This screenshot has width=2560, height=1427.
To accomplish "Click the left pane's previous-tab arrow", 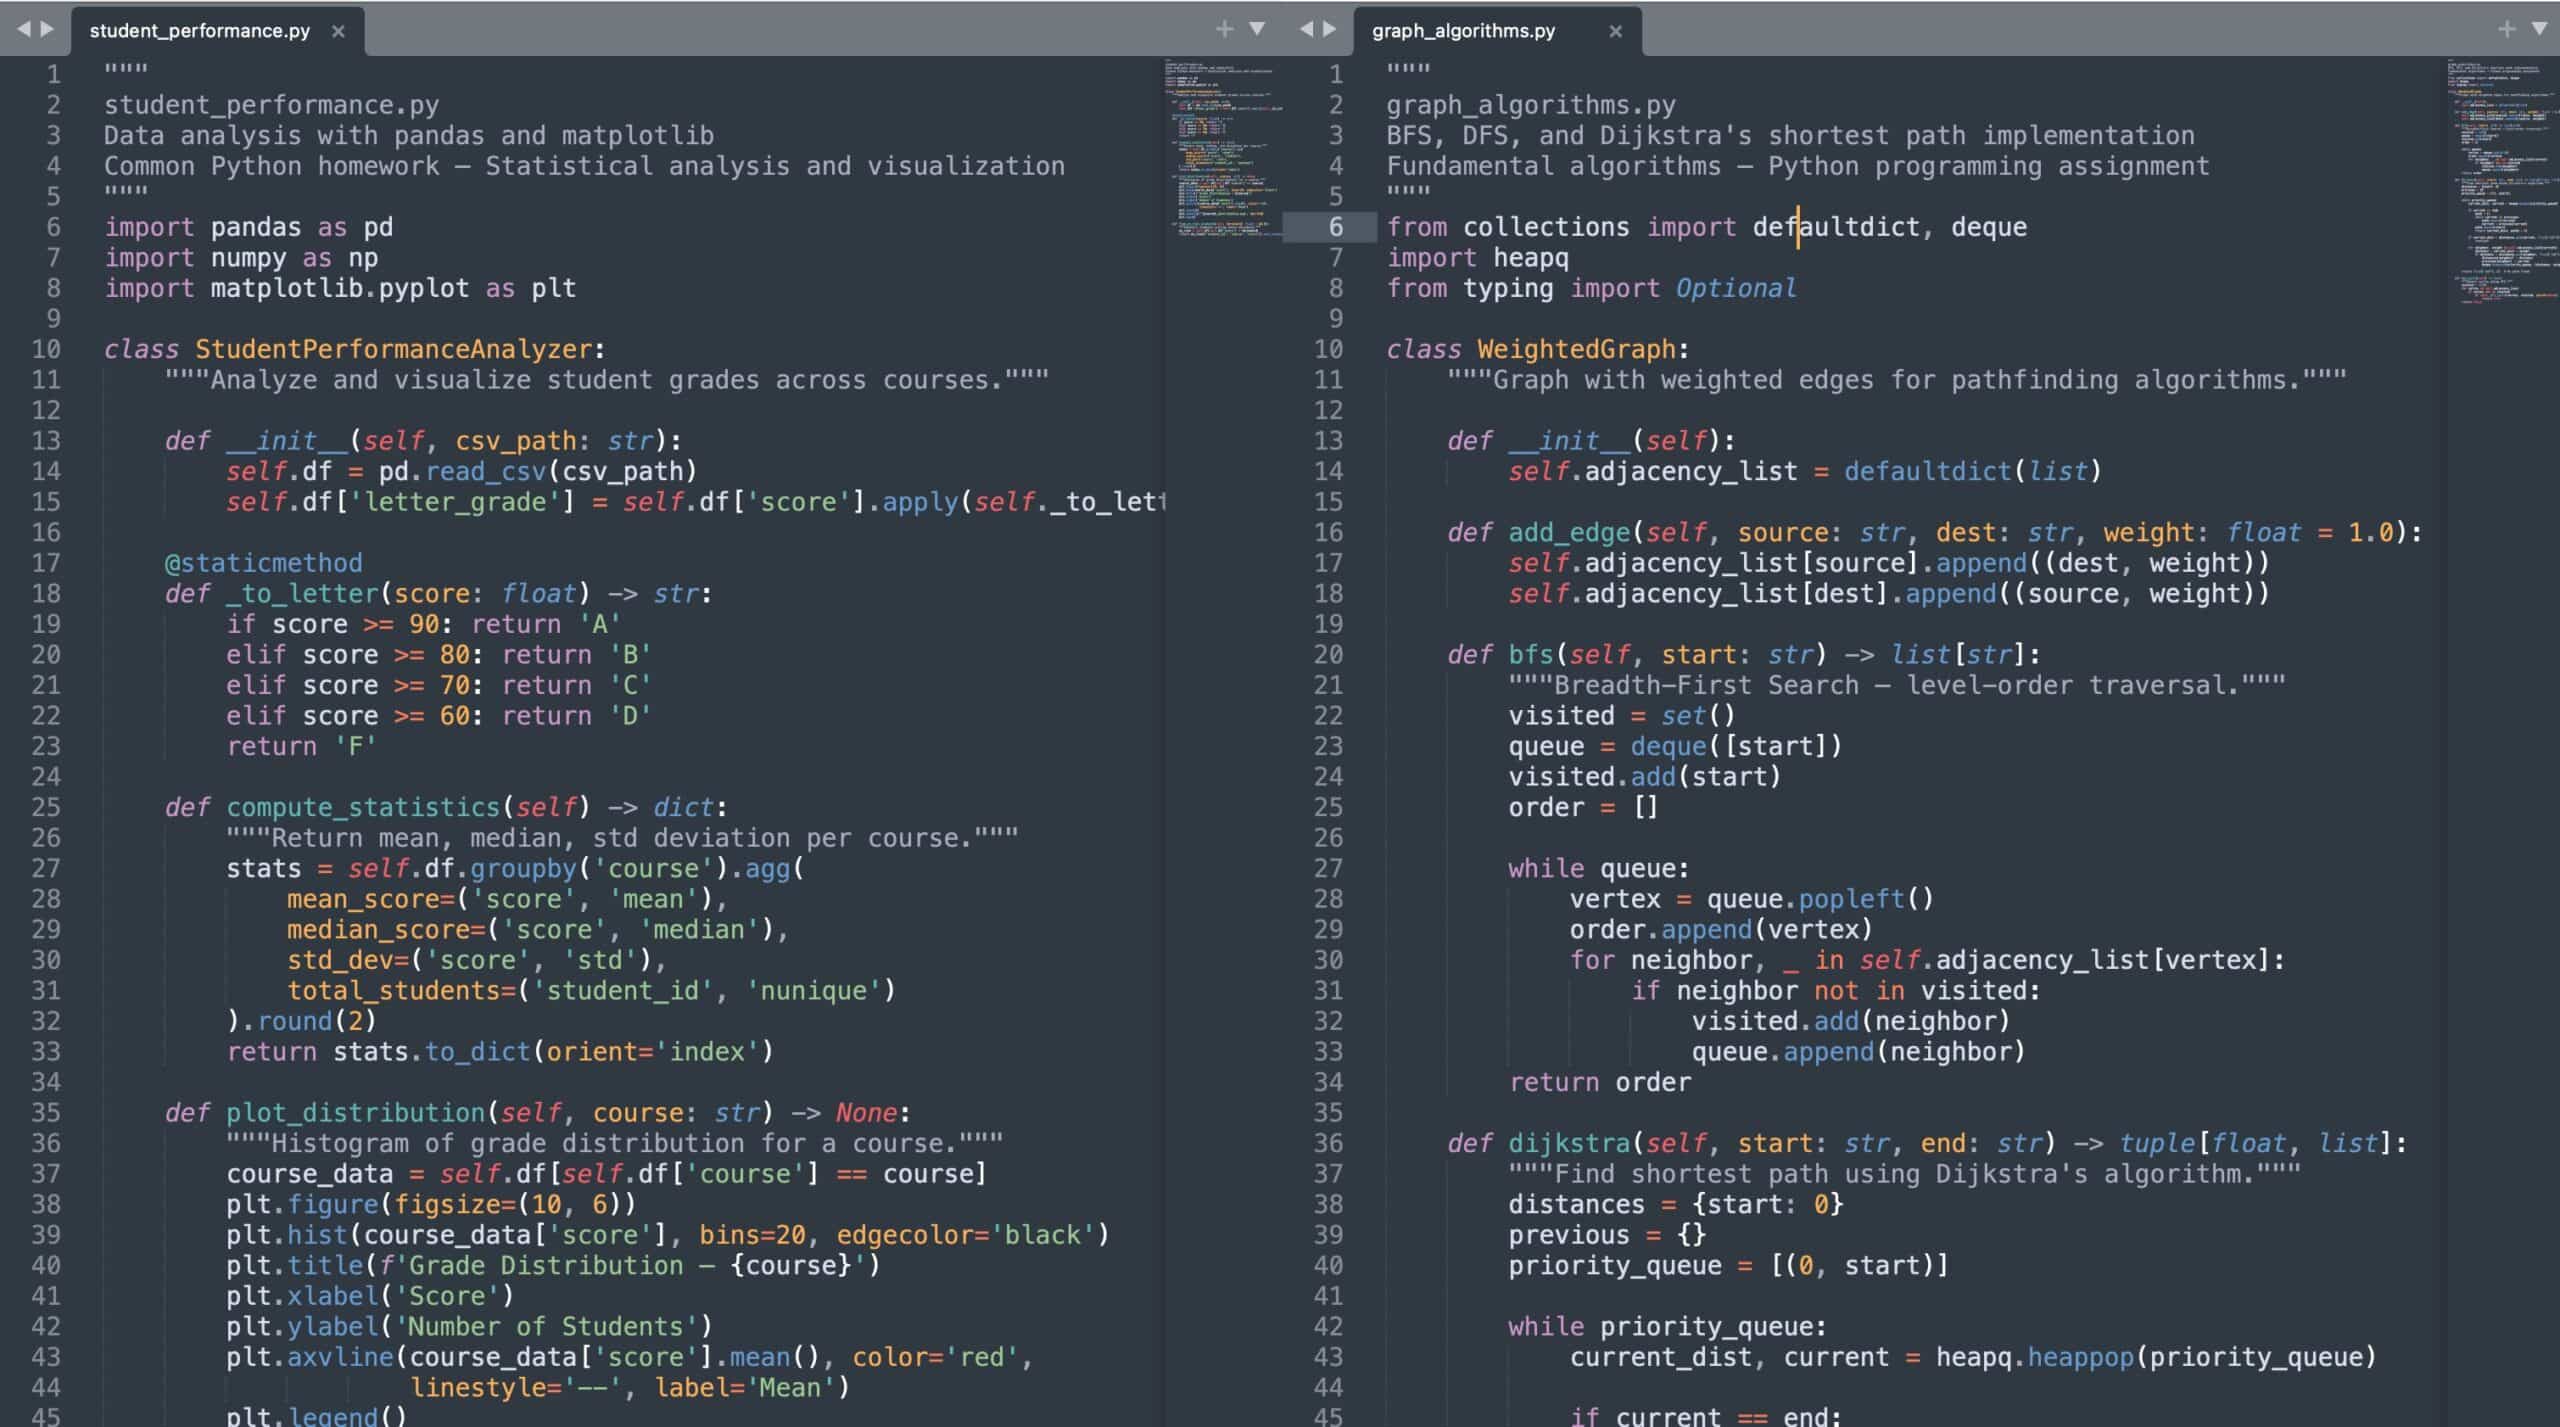I will pos(24,29).
